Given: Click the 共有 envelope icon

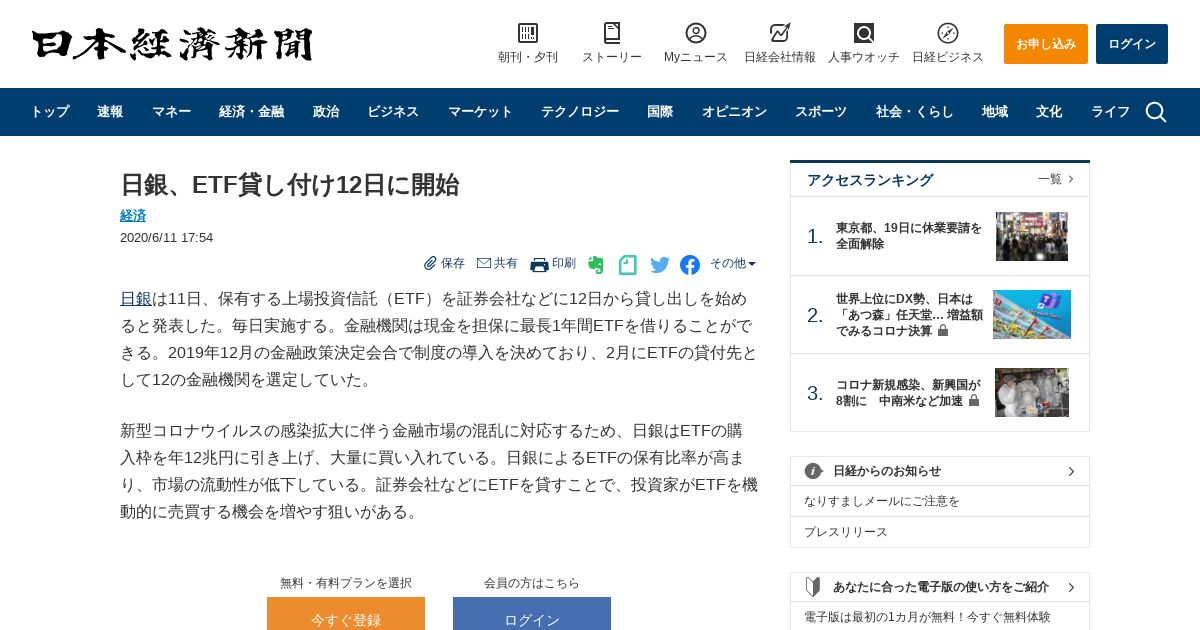Looking at the screenshot, I should [x=484, y=263].
